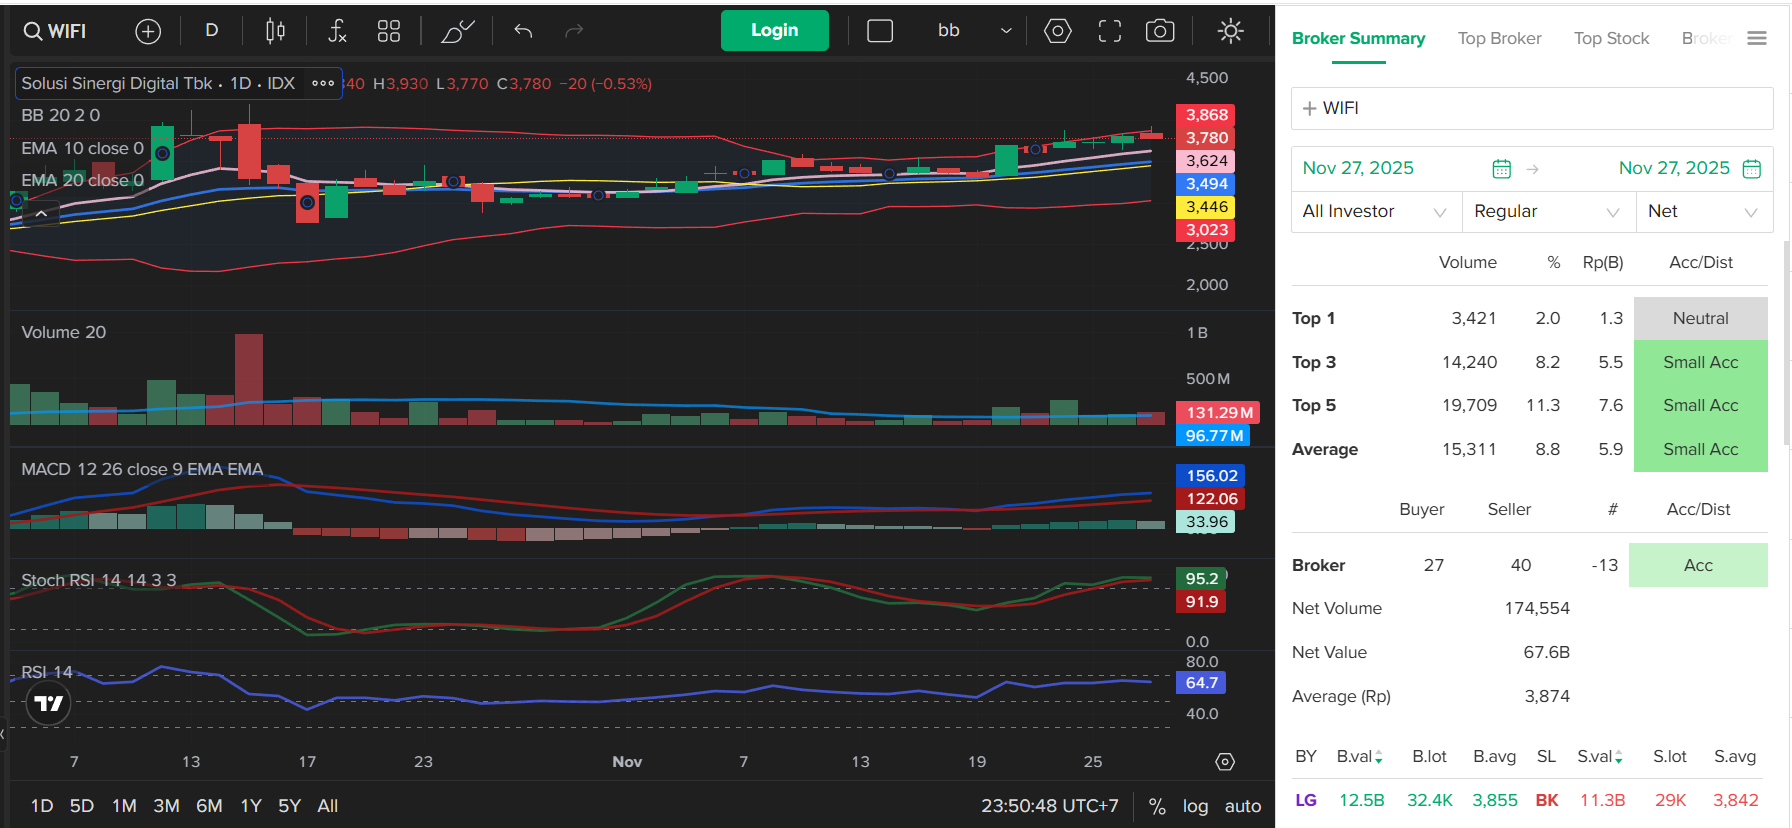Switch to the Top Broker tab
This screenshot has width=1792, height=828.
(x=1499, y=38)
